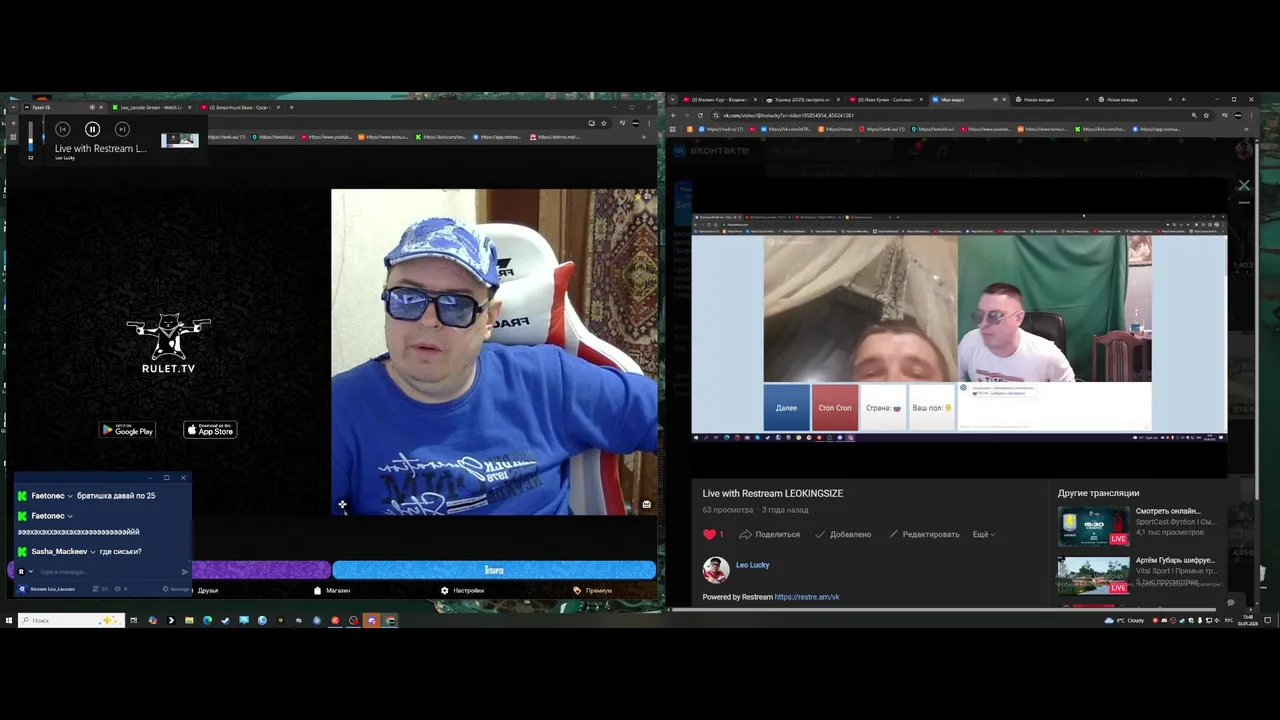Image resolution: width=1280 pixels, height=720 pixels.
Task: Tap the Google Play download badge
Action: [x=127, y=430]
